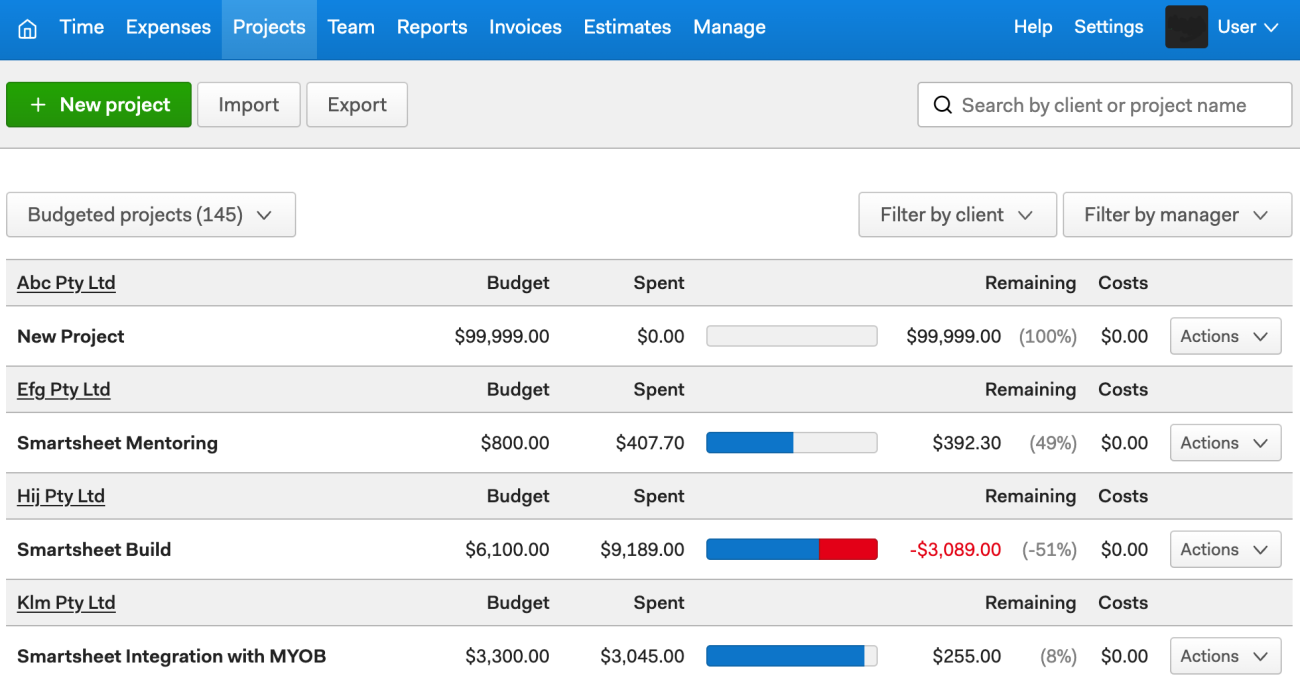Open the Budgeted projects filter dropdown
Image resolution: width=1300 pixels, height=684 pixels.
150,214
